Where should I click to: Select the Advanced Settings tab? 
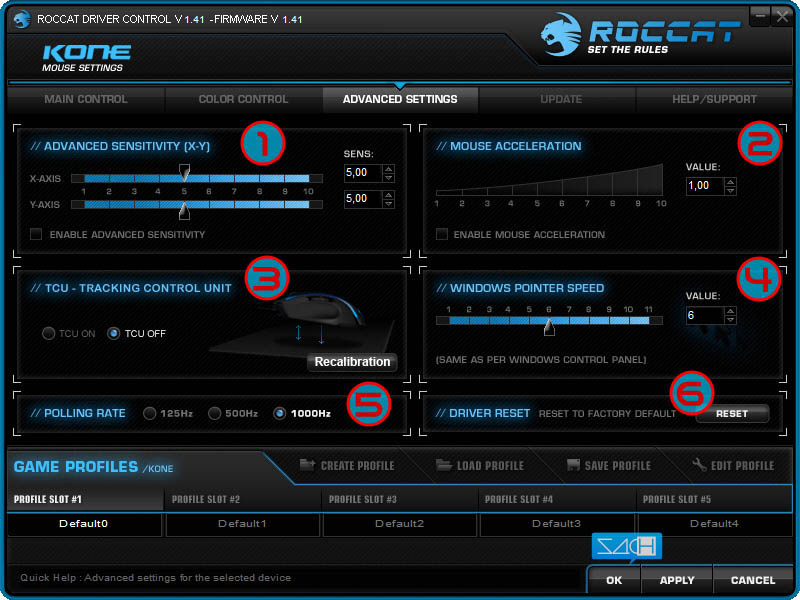[x=400, y=99]
